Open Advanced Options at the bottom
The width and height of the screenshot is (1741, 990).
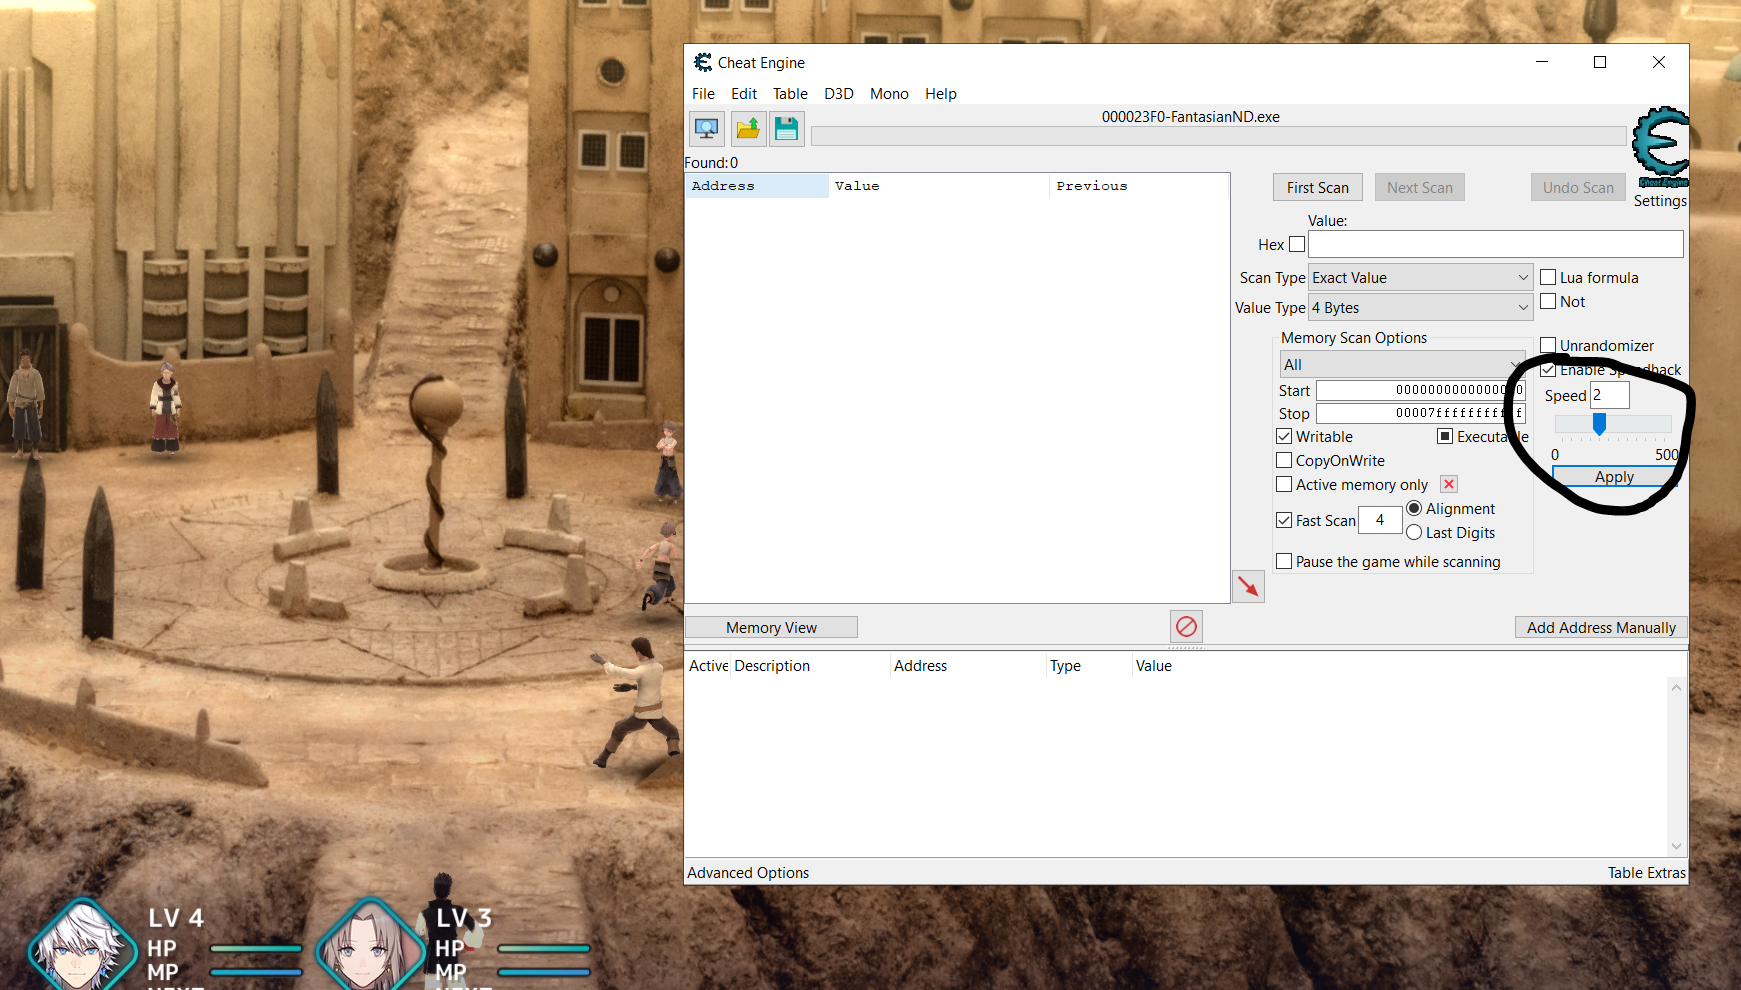(748, 872)
